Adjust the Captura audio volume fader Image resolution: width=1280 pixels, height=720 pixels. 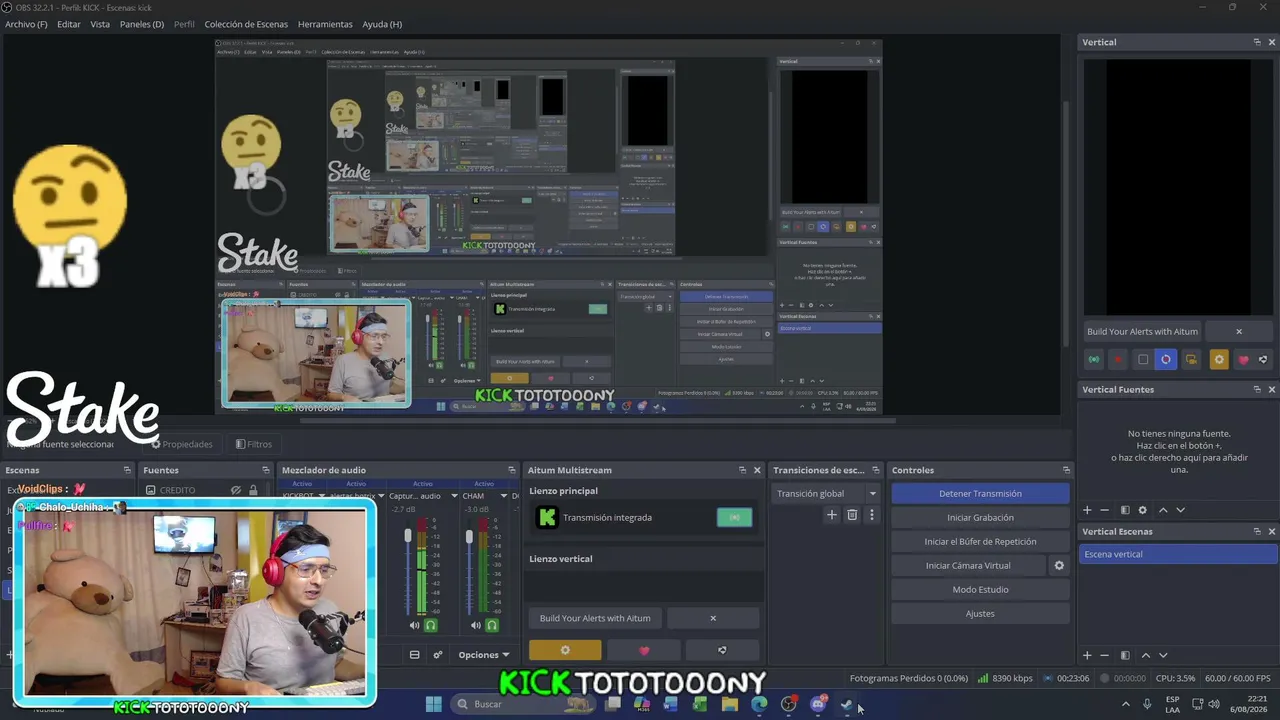click(x=408, y=537)
